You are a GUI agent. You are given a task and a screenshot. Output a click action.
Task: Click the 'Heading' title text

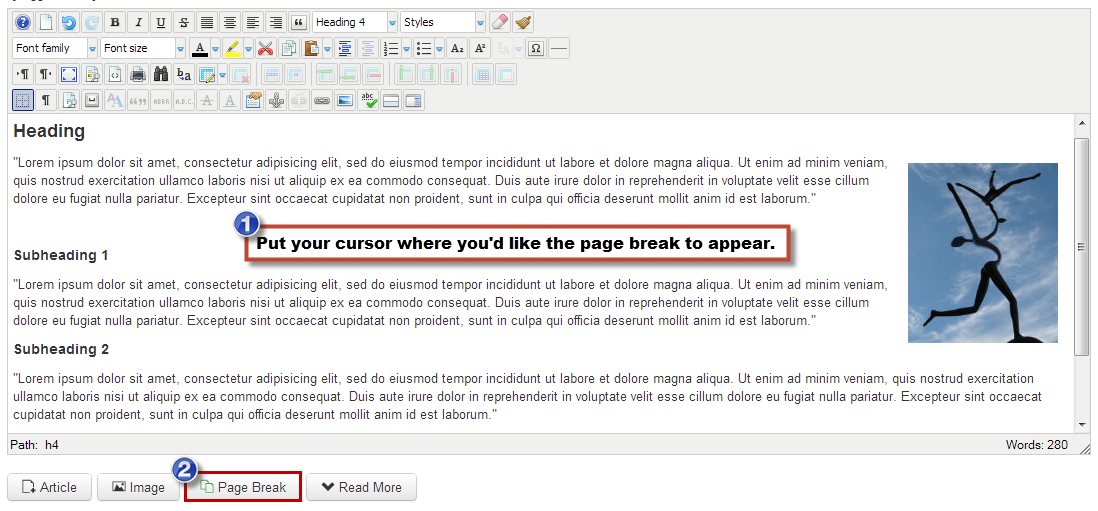(49, 131)
